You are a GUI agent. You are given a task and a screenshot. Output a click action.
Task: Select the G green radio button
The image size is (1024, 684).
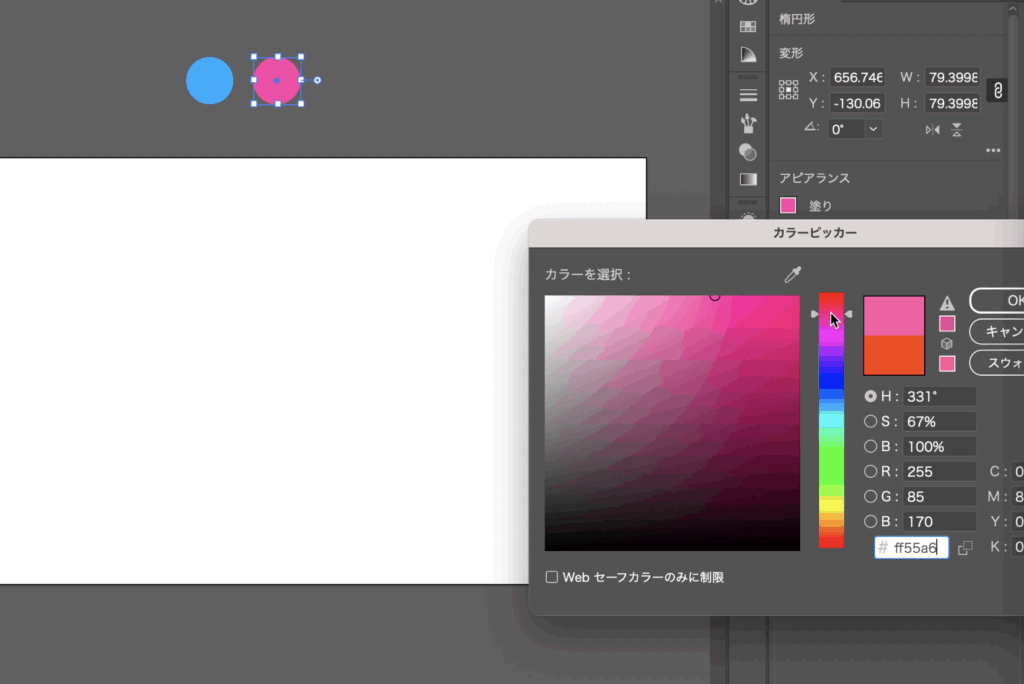[x=870, y=496]
